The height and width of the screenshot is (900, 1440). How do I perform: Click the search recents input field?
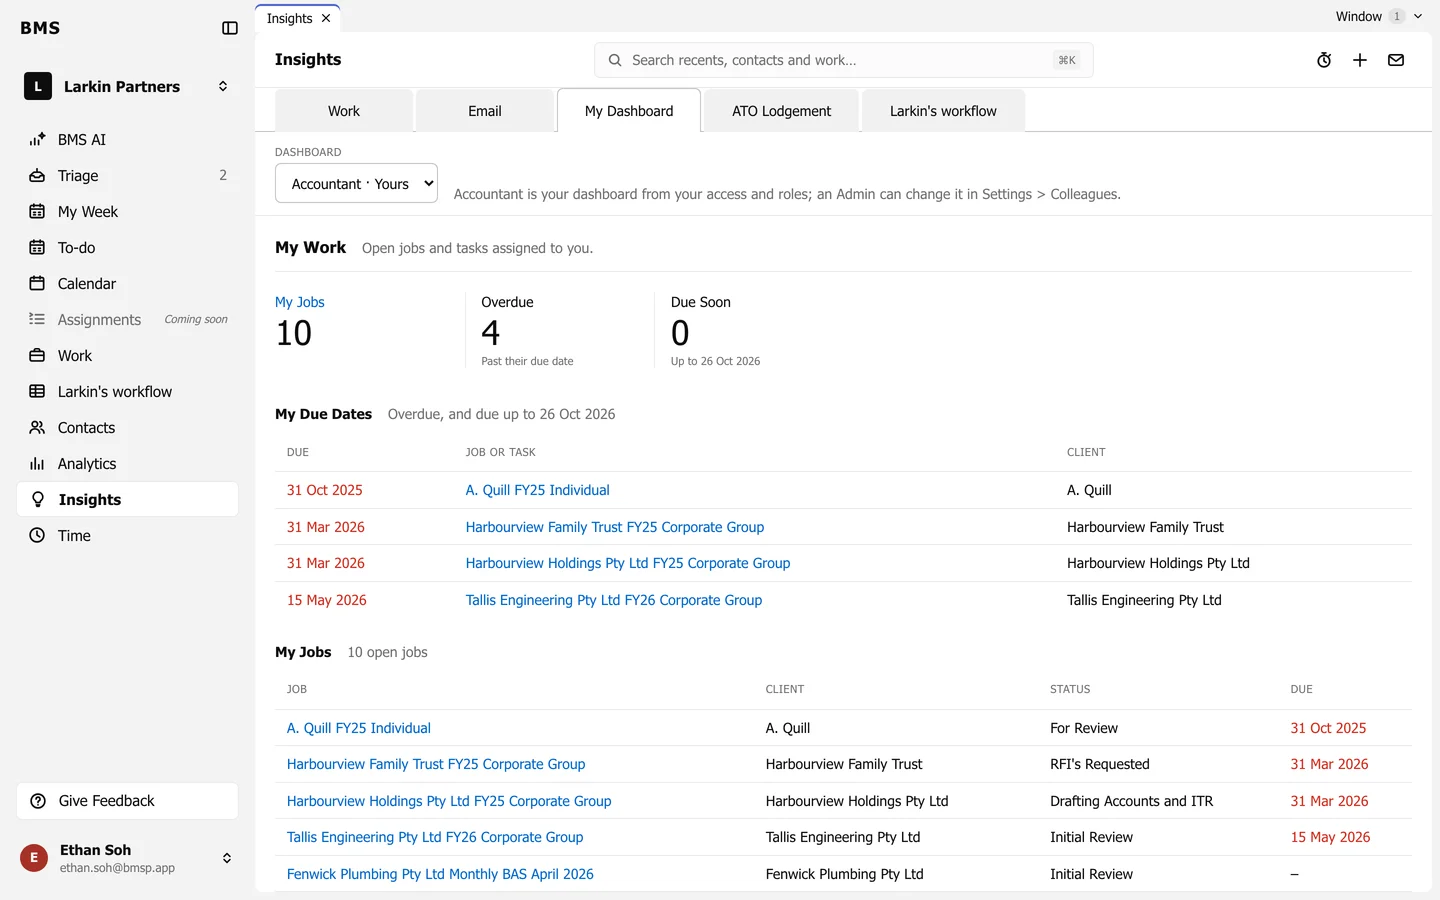tap(843, 60)
